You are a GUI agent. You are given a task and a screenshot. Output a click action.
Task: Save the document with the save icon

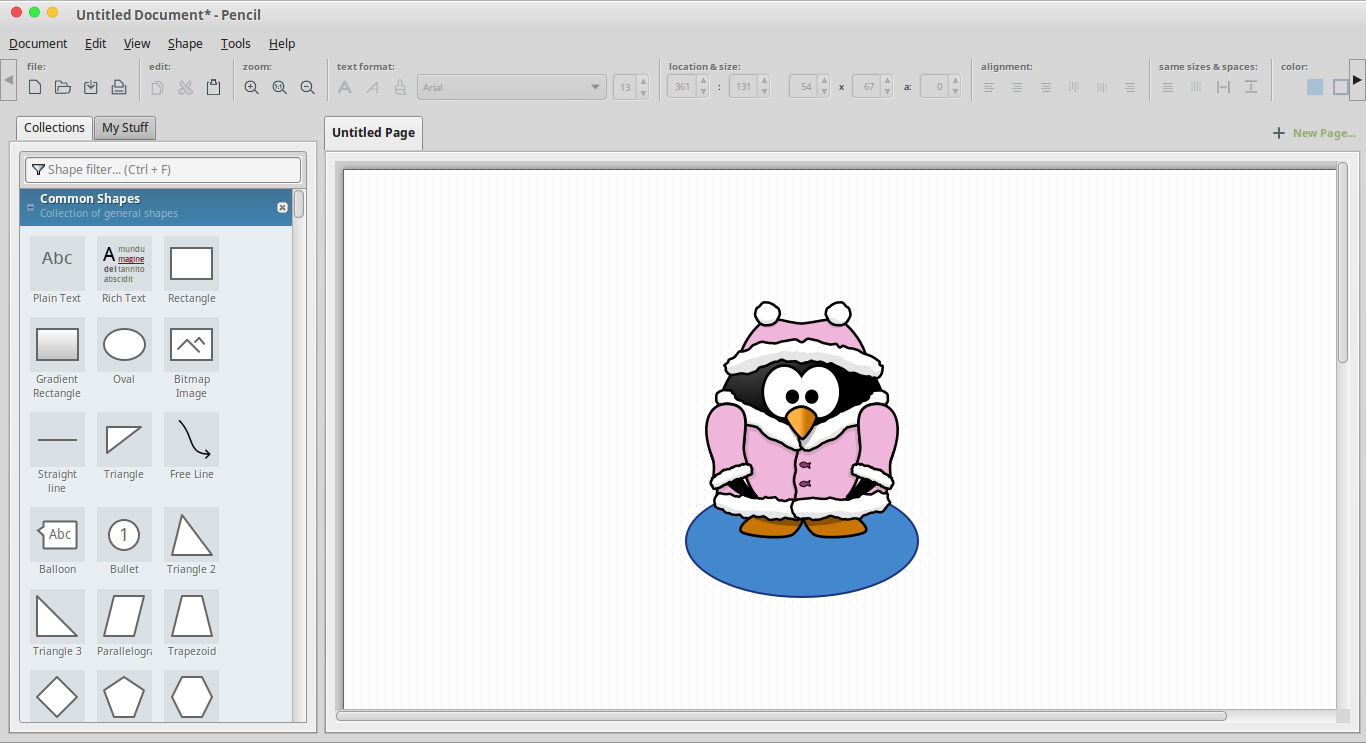coord(91,88)
